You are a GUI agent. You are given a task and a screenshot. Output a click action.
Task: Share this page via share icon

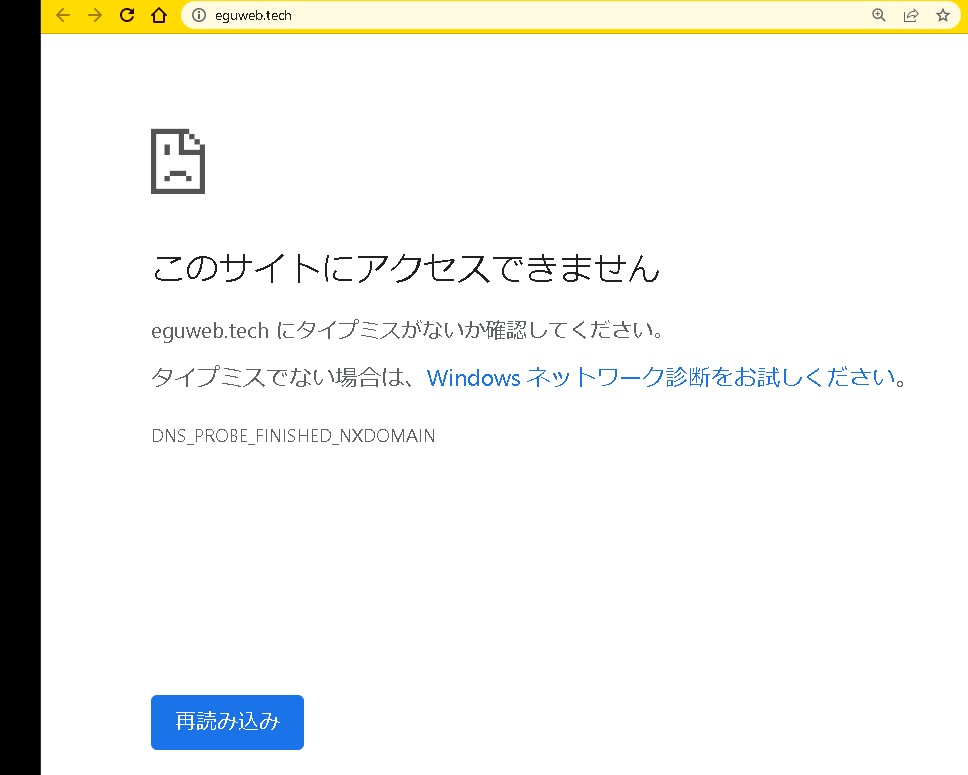click(x=911, y=15)
